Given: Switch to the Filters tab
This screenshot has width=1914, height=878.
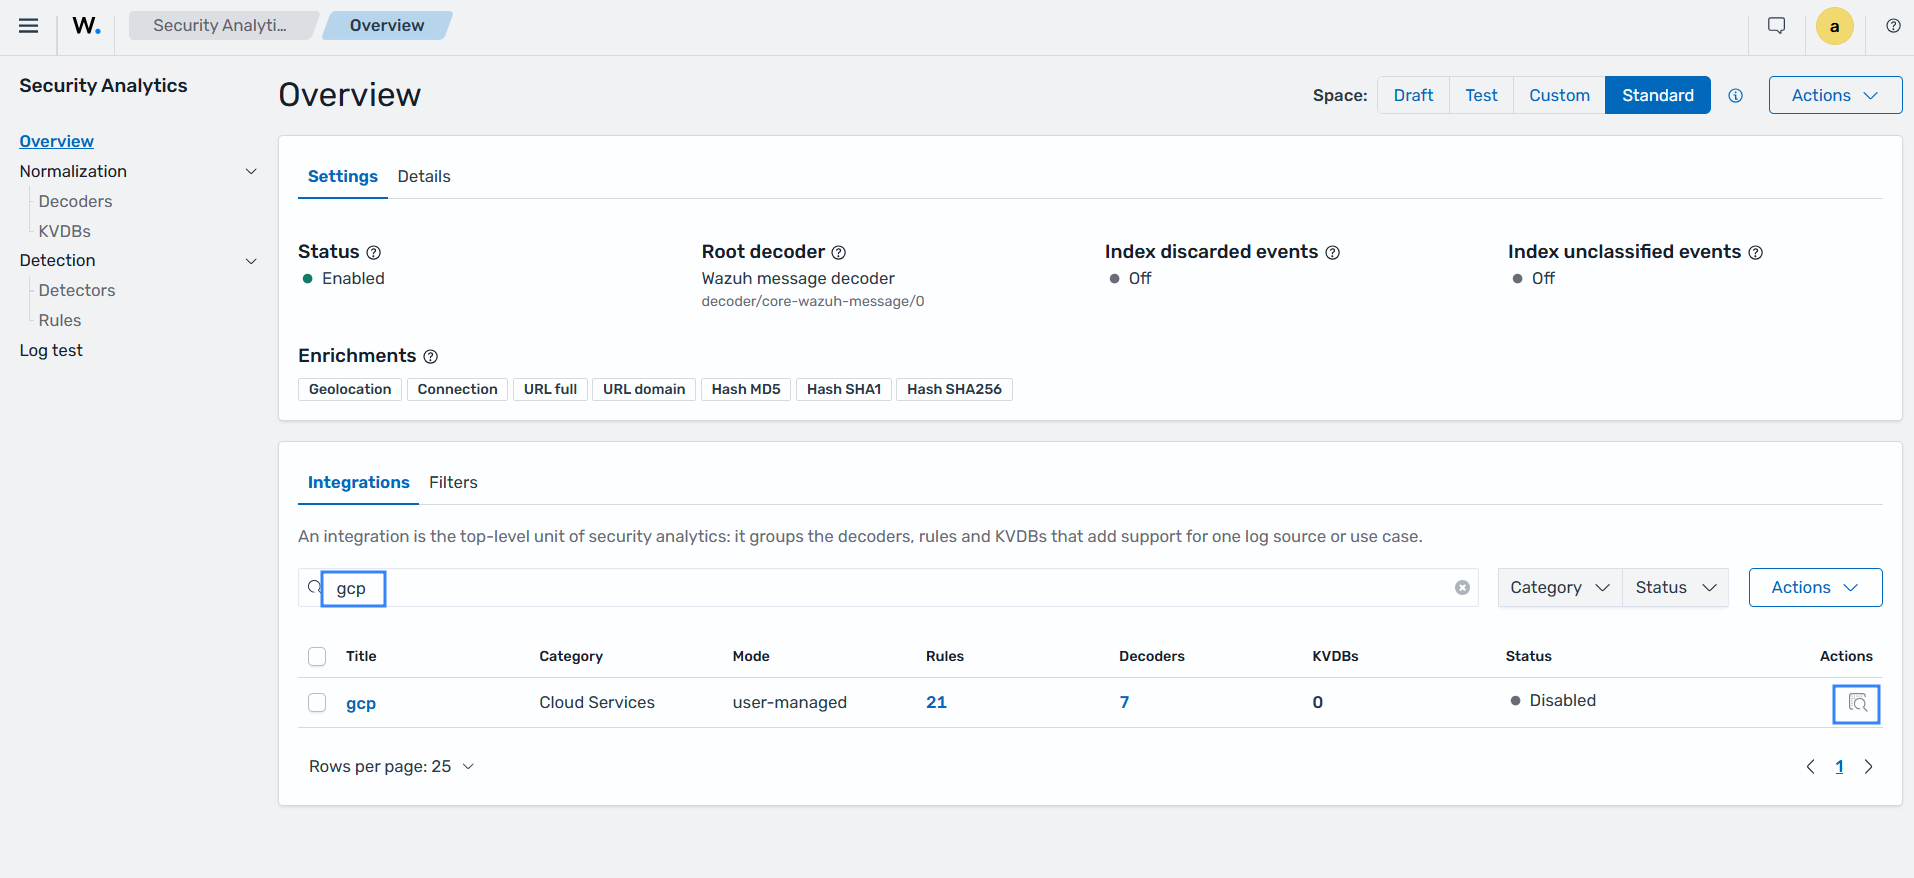Looking at the screenshot, I should [453, 483].
